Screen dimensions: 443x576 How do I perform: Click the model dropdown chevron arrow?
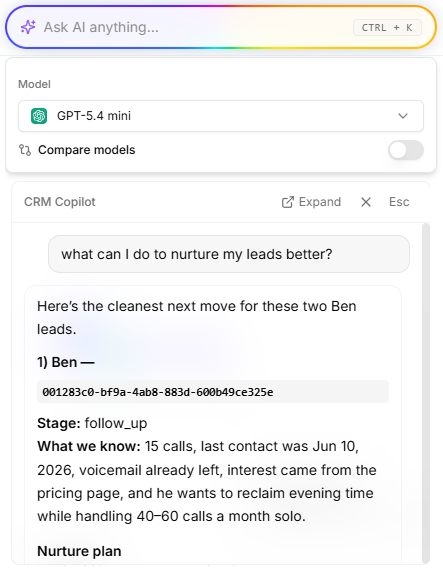point(403,116)
